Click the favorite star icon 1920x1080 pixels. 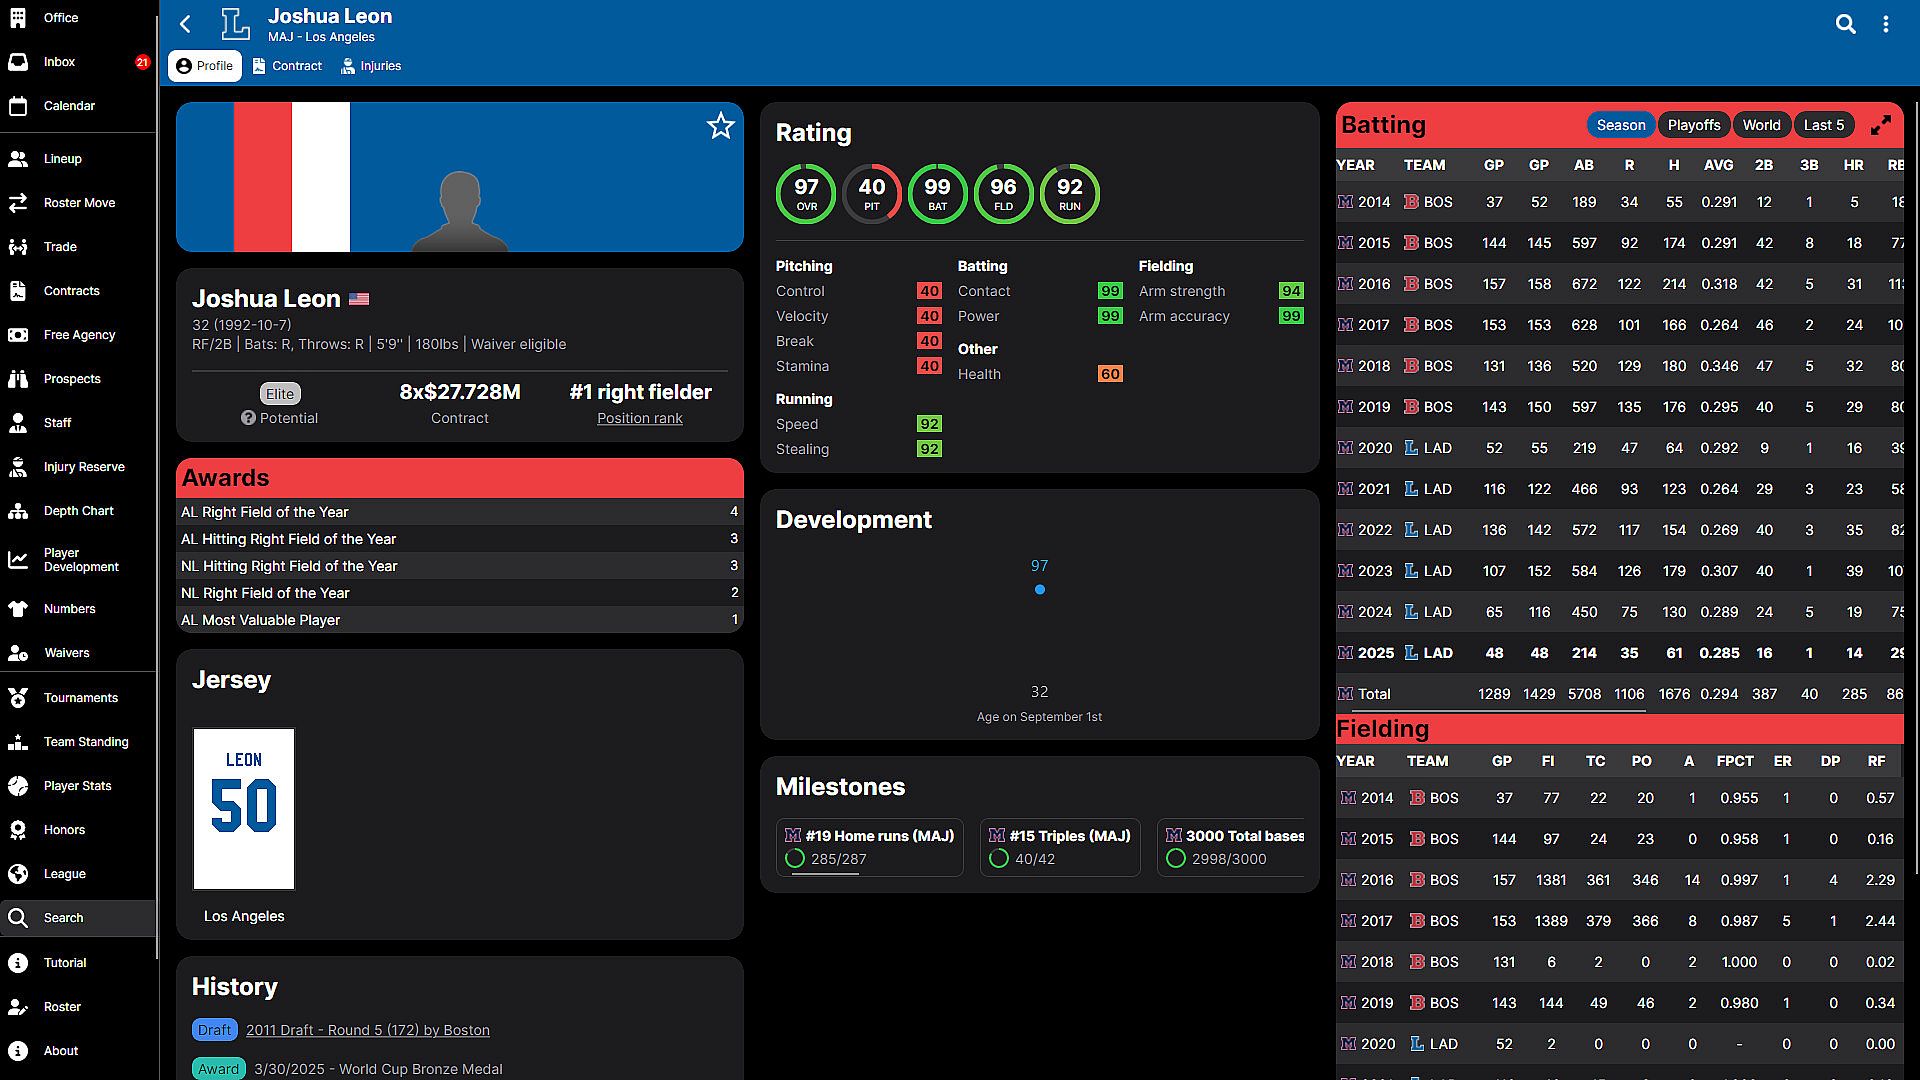[720, 126]
